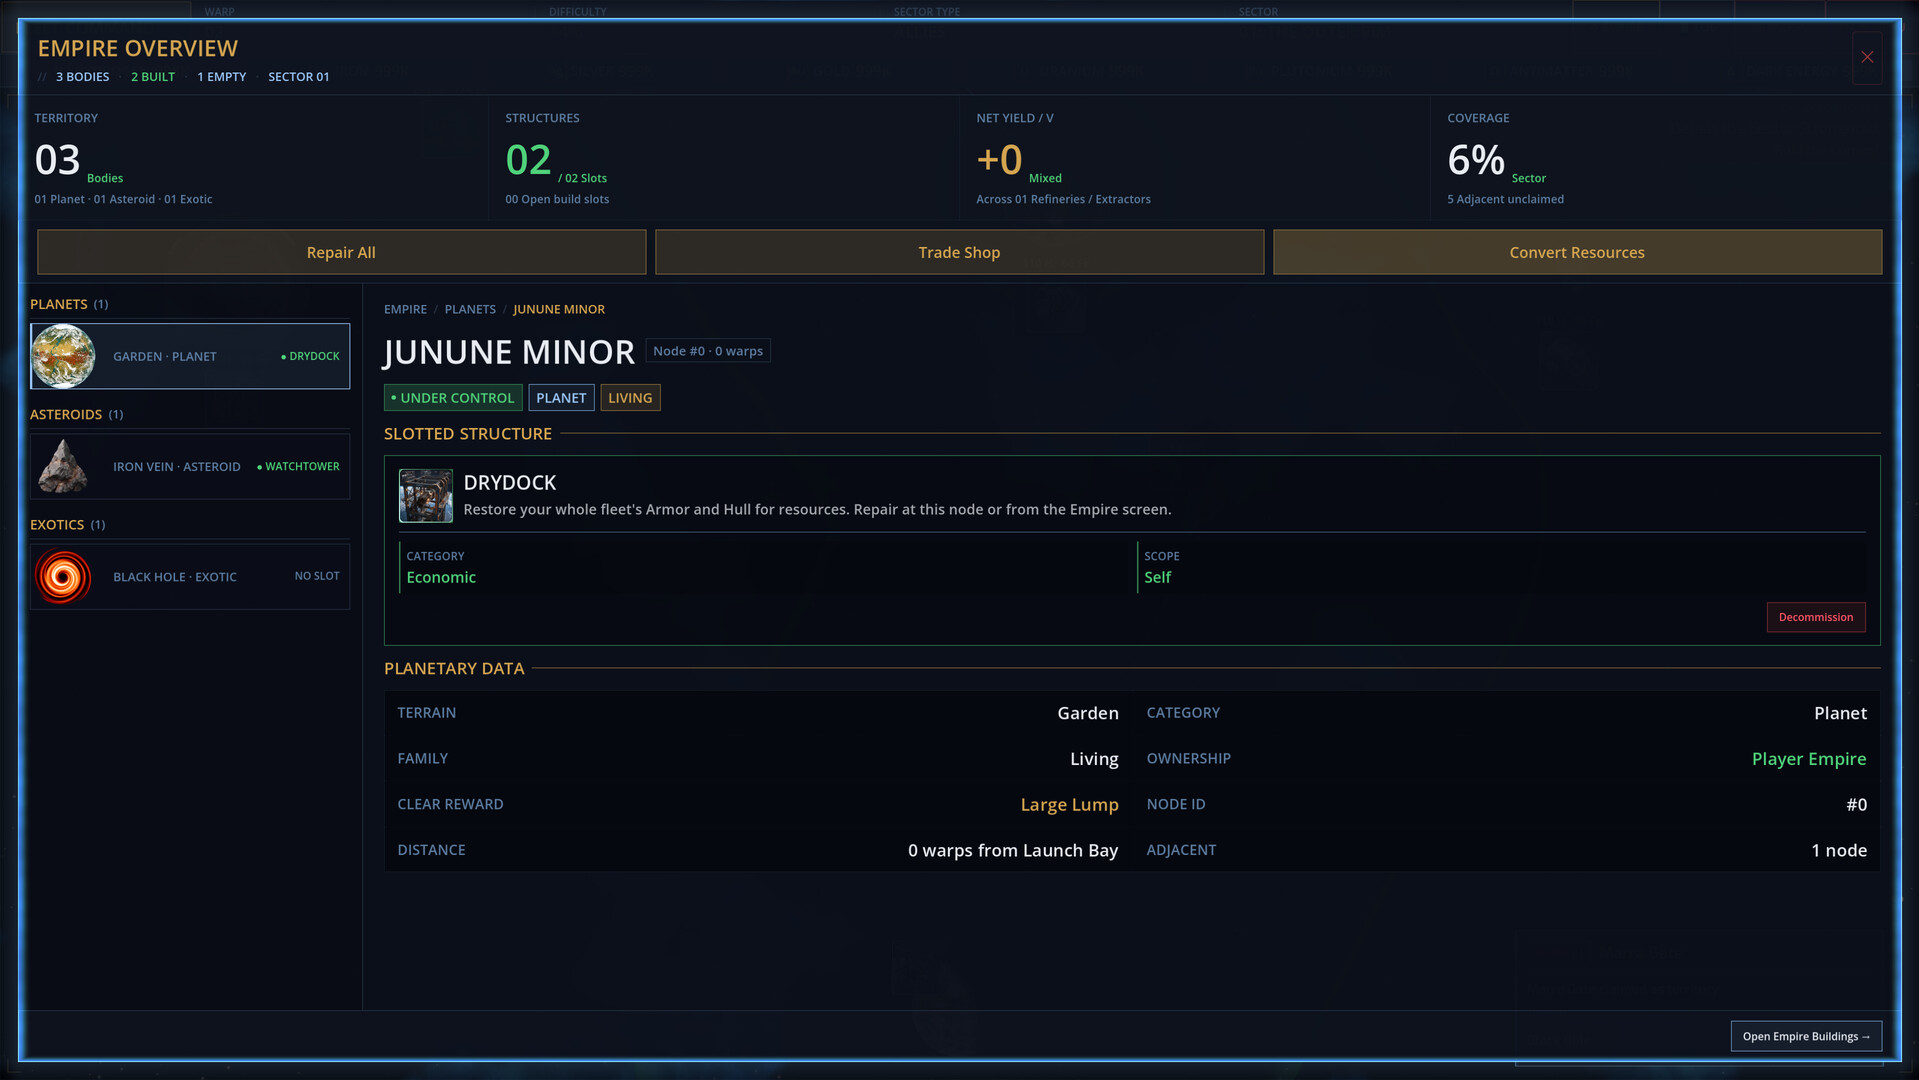Click the Planets (1) section header
Image resolution: width=1919 pixels, height=1080 pixels.
(69, 304)
